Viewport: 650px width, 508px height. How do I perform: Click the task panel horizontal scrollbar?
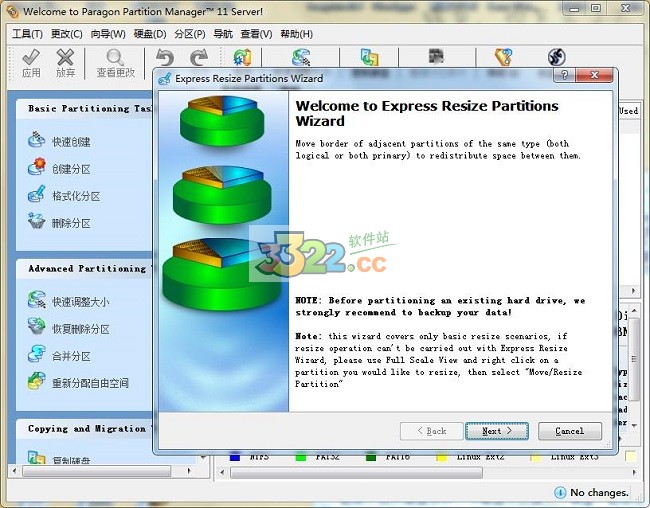pos(96,471)
